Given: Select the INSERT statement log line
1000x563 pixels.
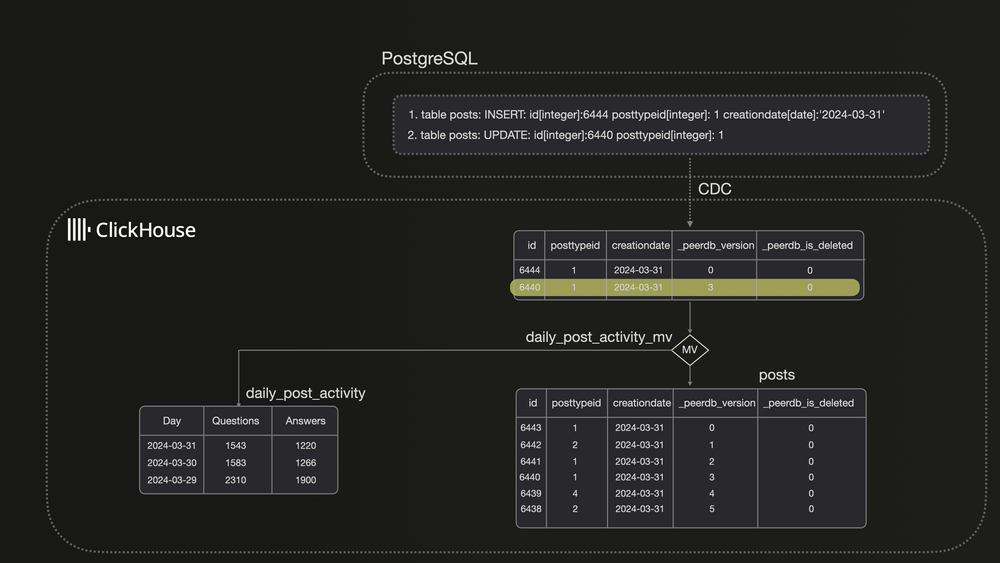Looking at the screenshot, I should (646, 115).
